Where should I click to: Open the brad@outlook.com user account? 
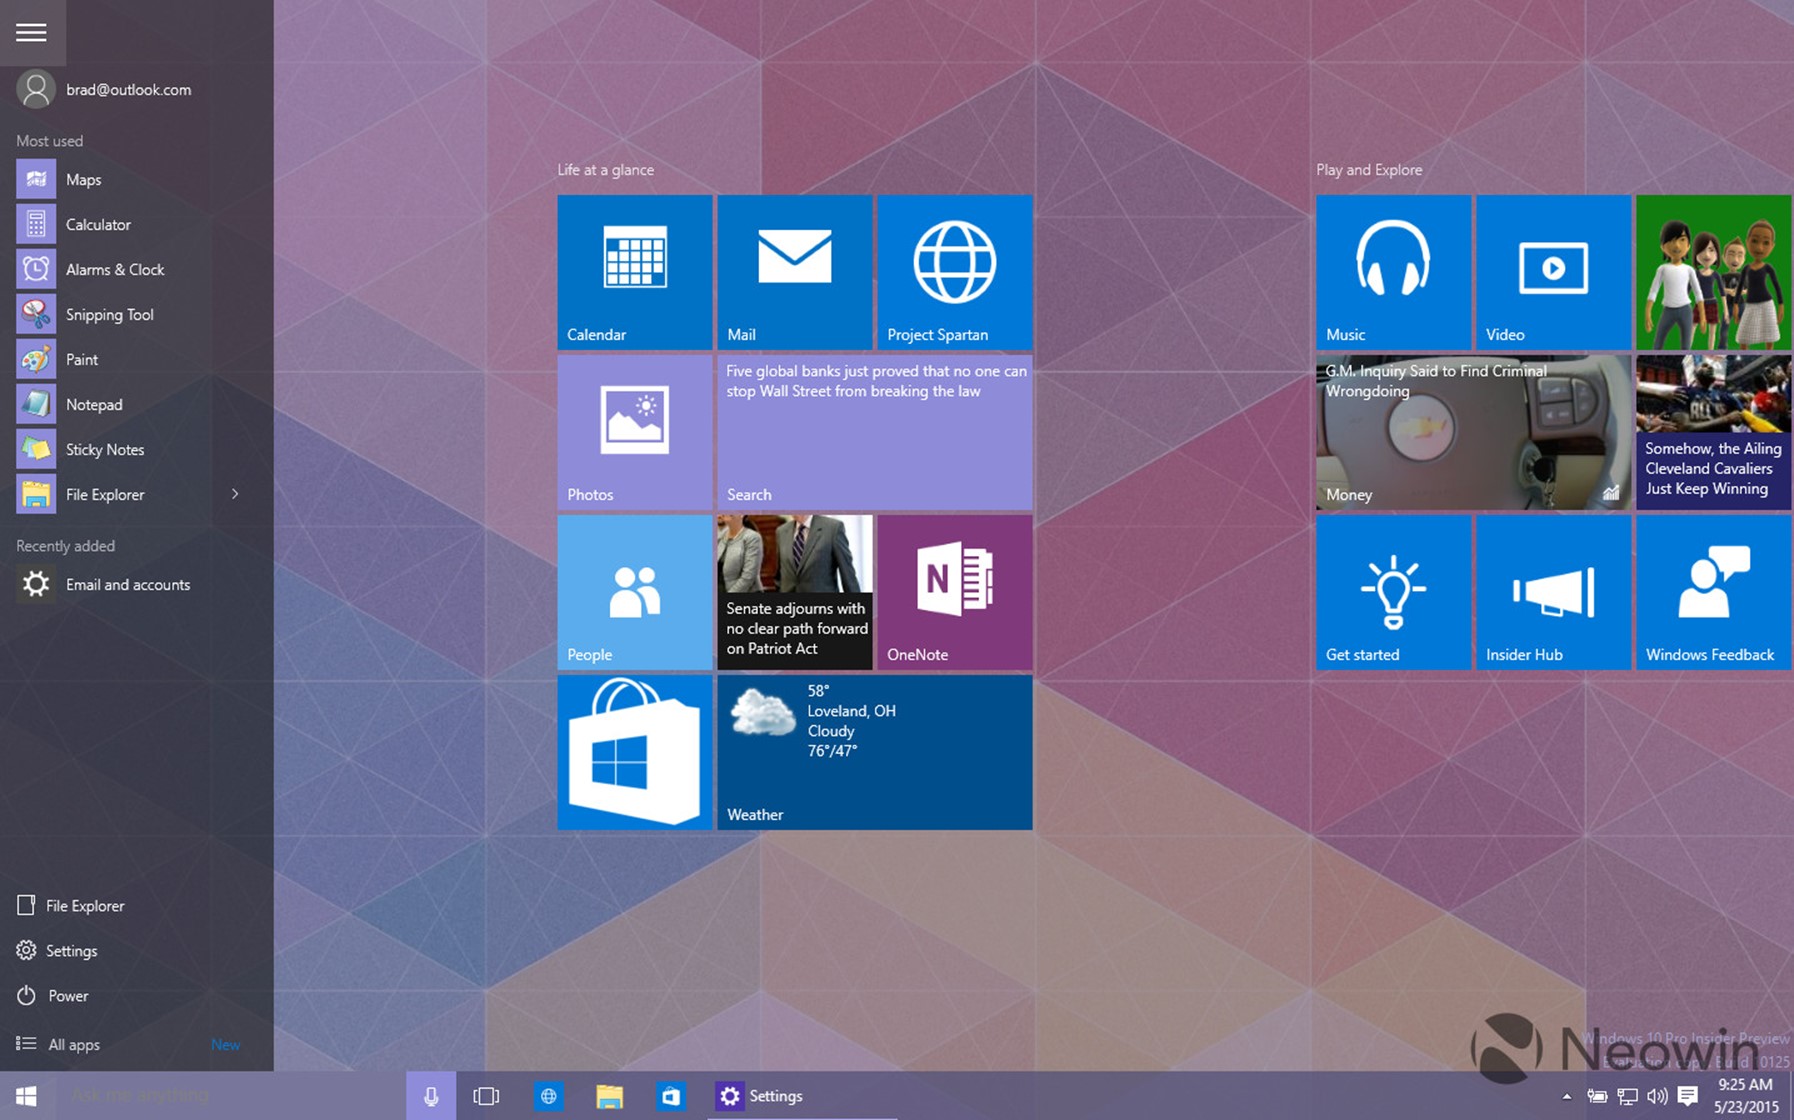point(128,90)
